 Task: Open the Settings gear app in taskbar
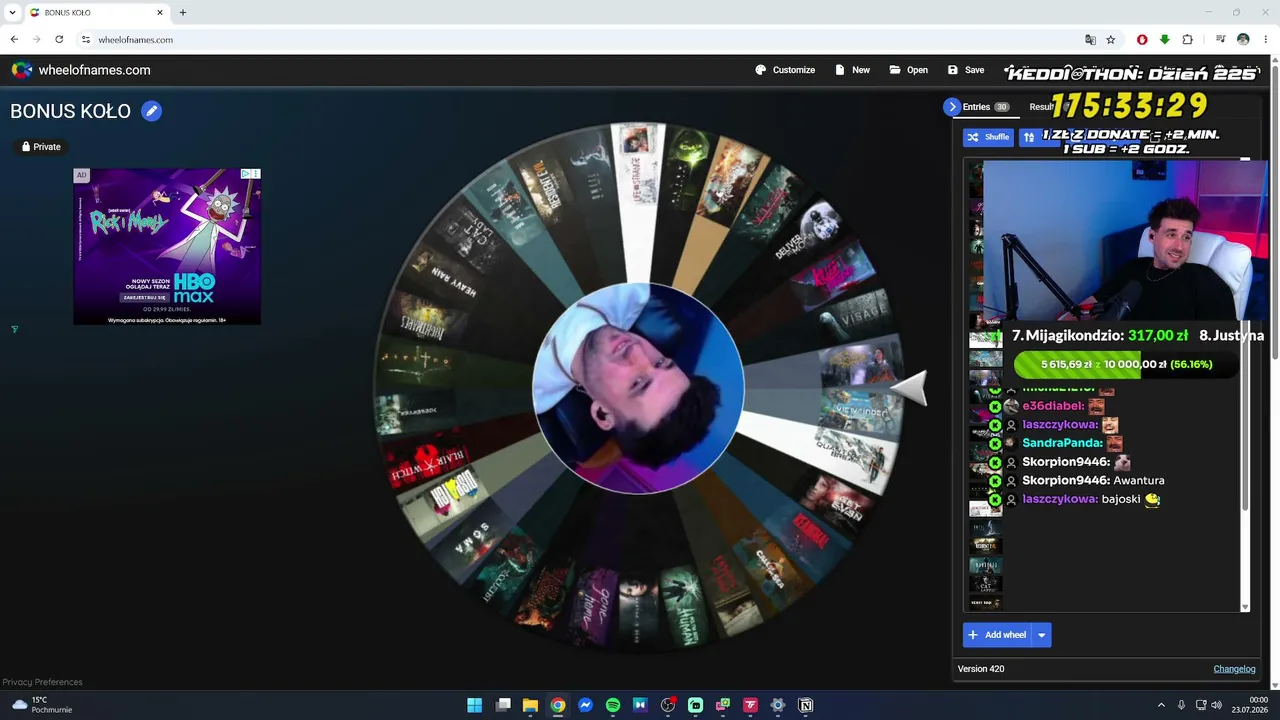pyautogui.click(x=778, y=705)
